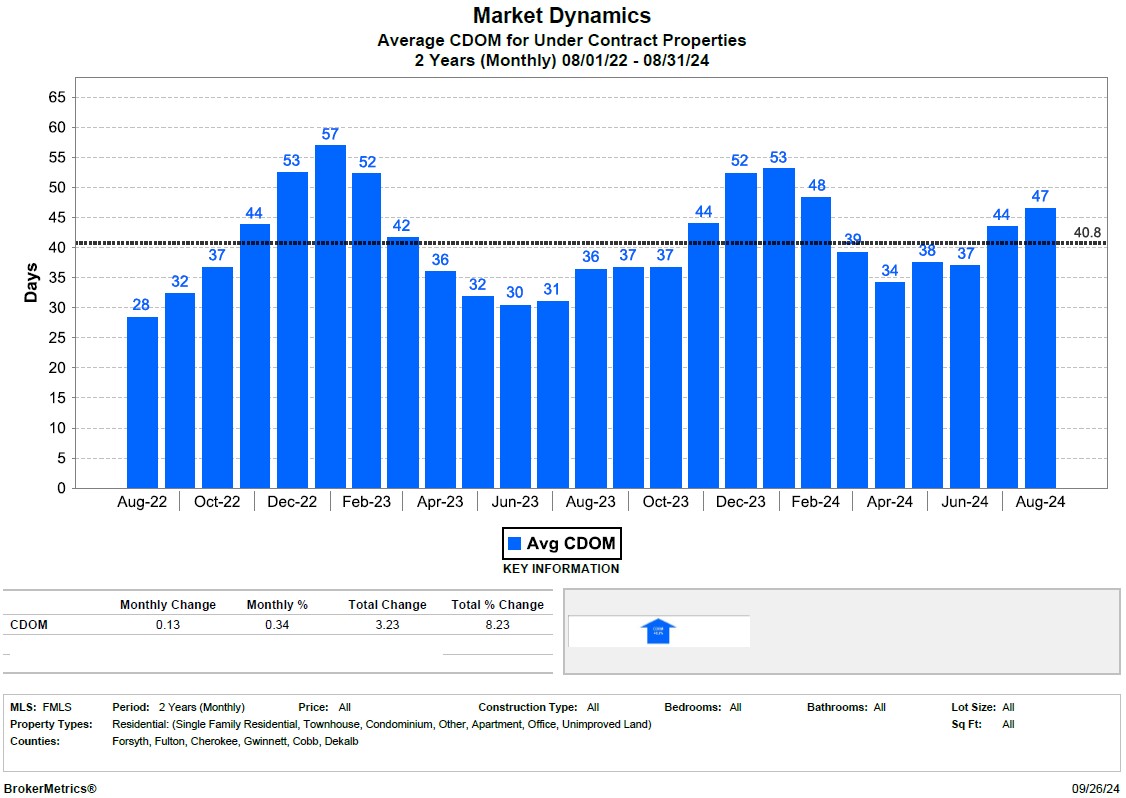Click the KEY INFORMATION heading

click(x=561, y=569)
